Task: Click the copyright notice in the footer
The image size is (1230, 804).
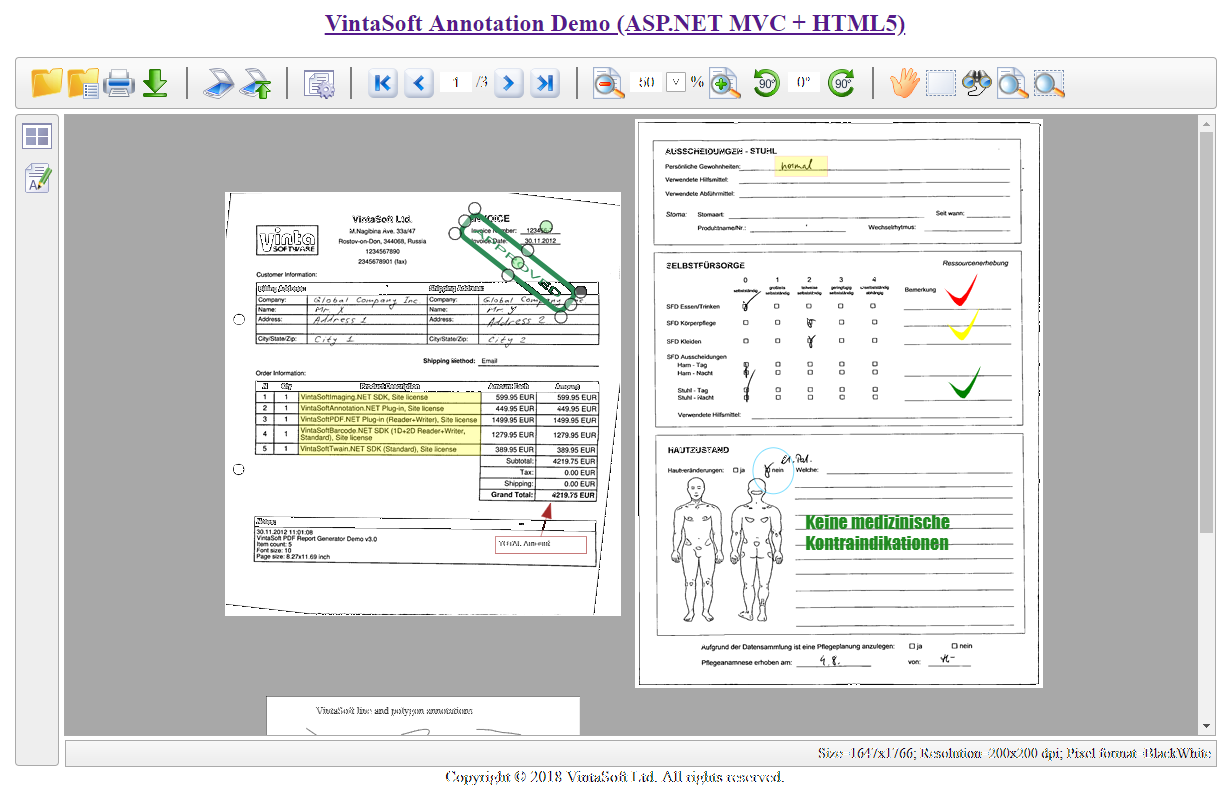Action: click(x=615, y=777)
